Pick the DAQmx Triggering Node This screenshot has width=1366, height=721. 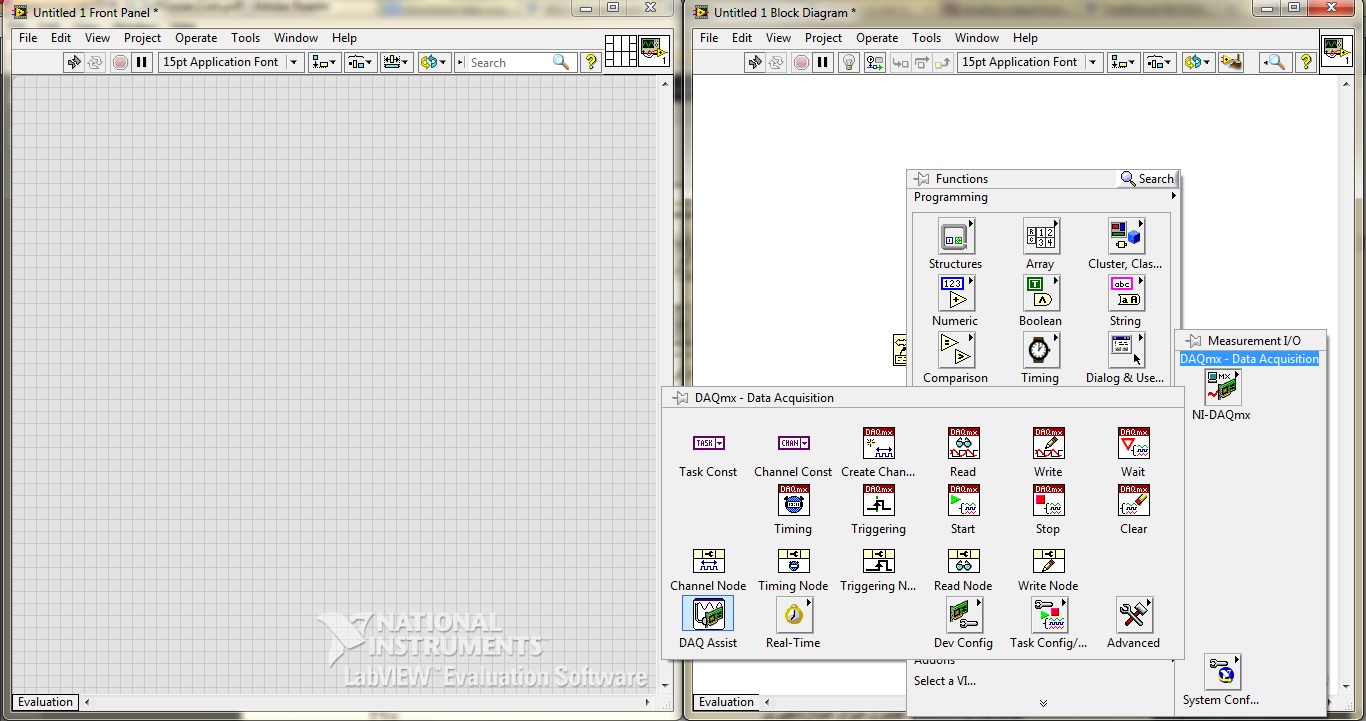(879, 560)
